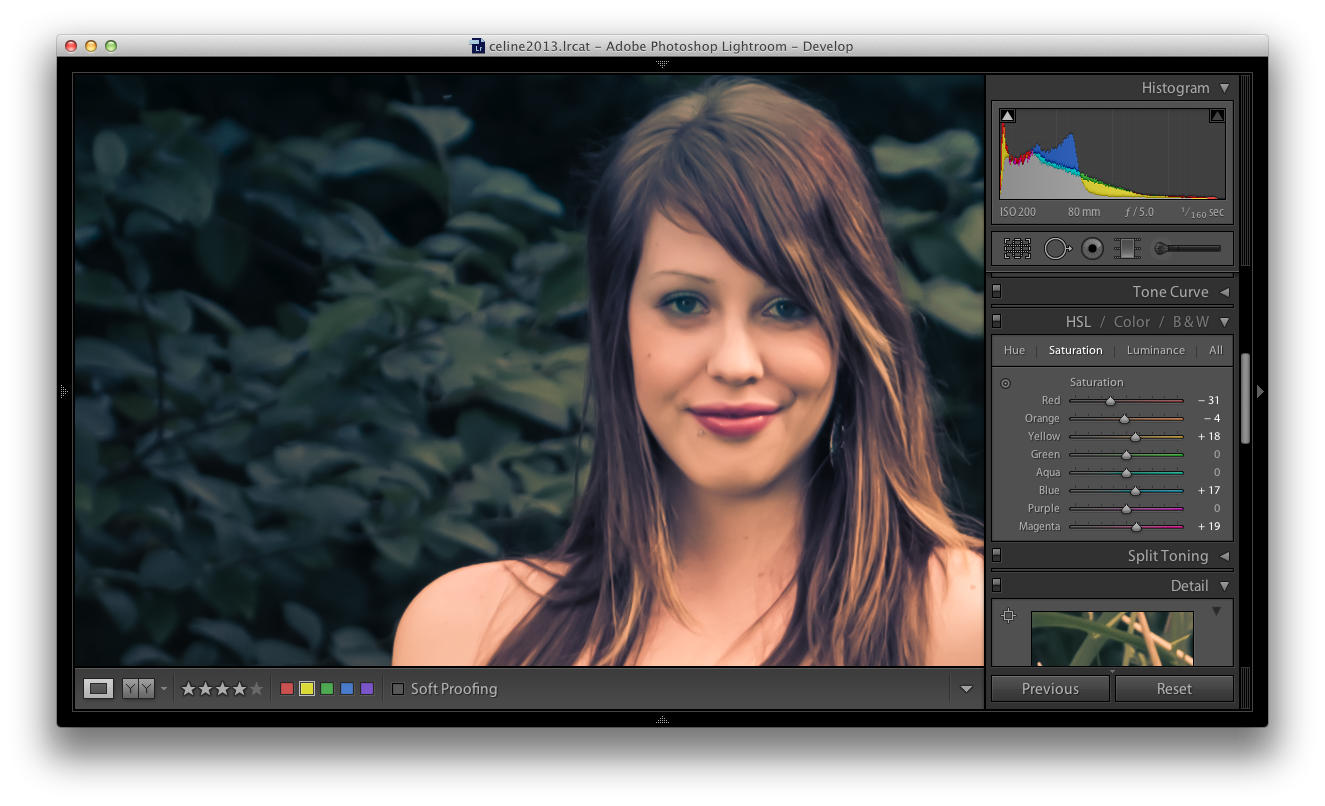Click the Previous button

1049,688
